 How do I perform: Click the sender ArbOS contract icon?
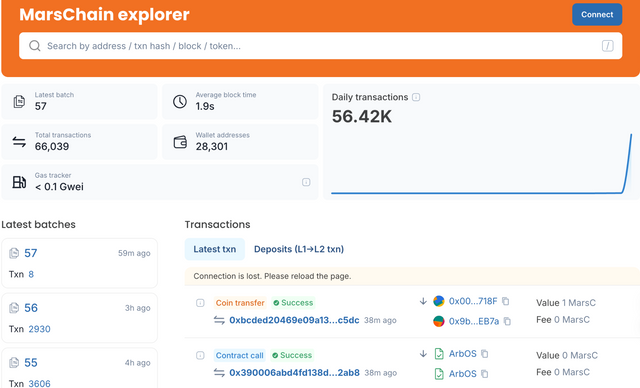pos(439,354)
